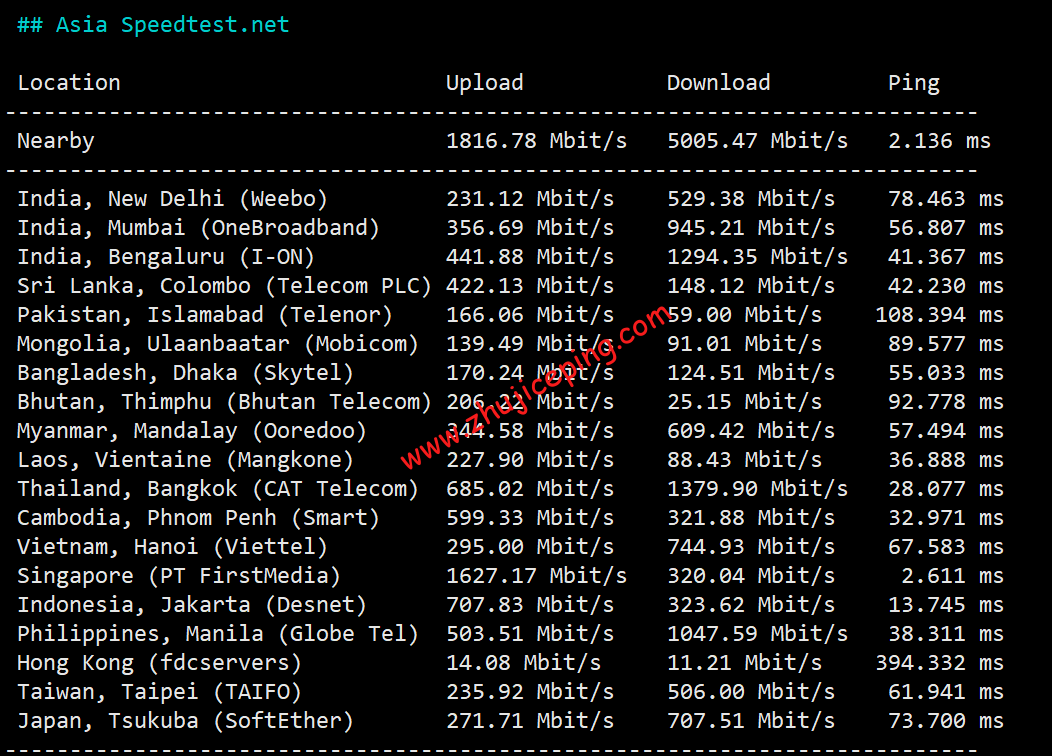Select Ulaanbaatar ping '89.577 ms'
Viewport: 1052px width, 756px height.
pos(946,344)
